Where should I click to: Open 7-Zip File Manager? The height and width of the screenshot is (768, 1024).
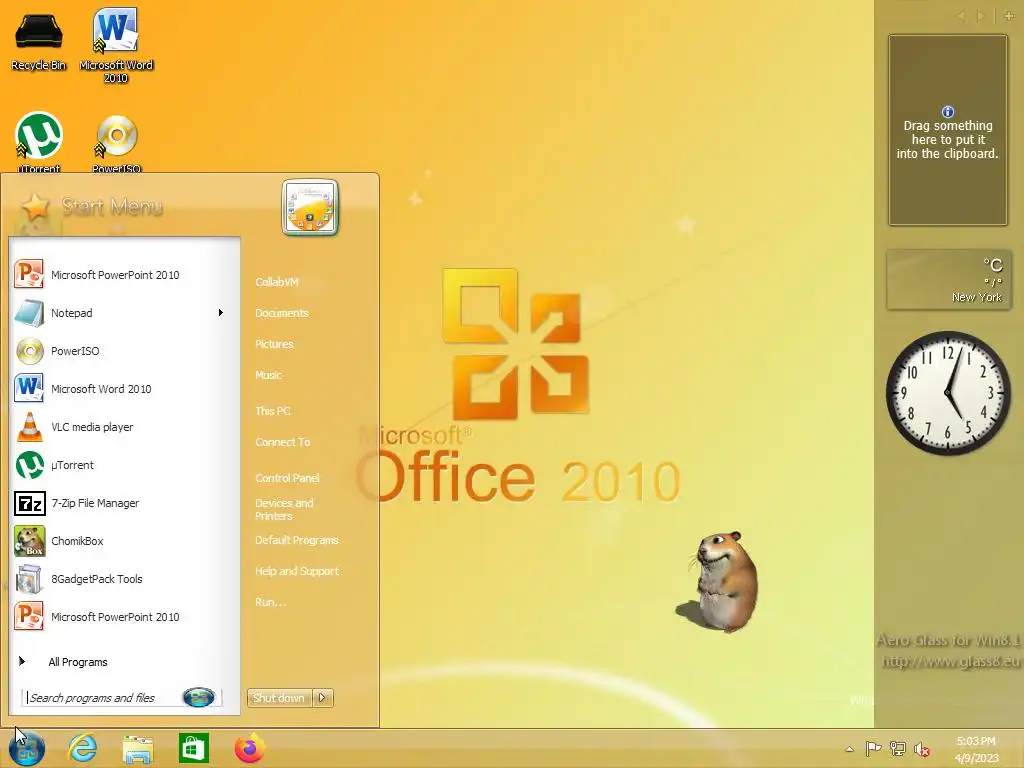[x=124, y=503]
